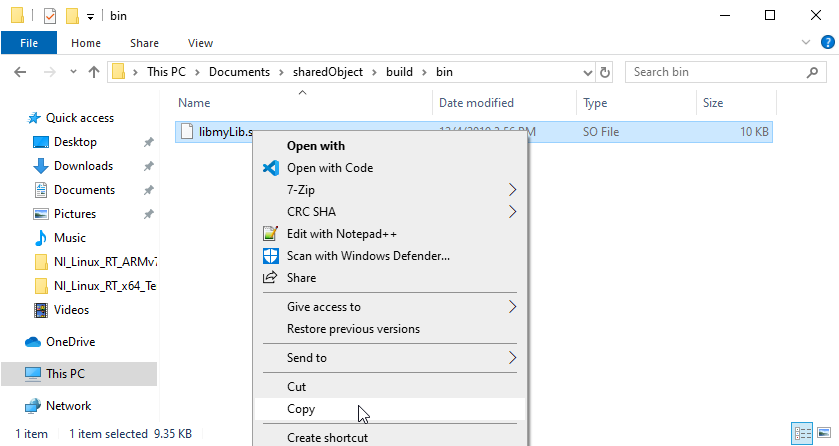Expand the 7-Zip submenu
The image size is (839, 446).
tap(513, 190)
